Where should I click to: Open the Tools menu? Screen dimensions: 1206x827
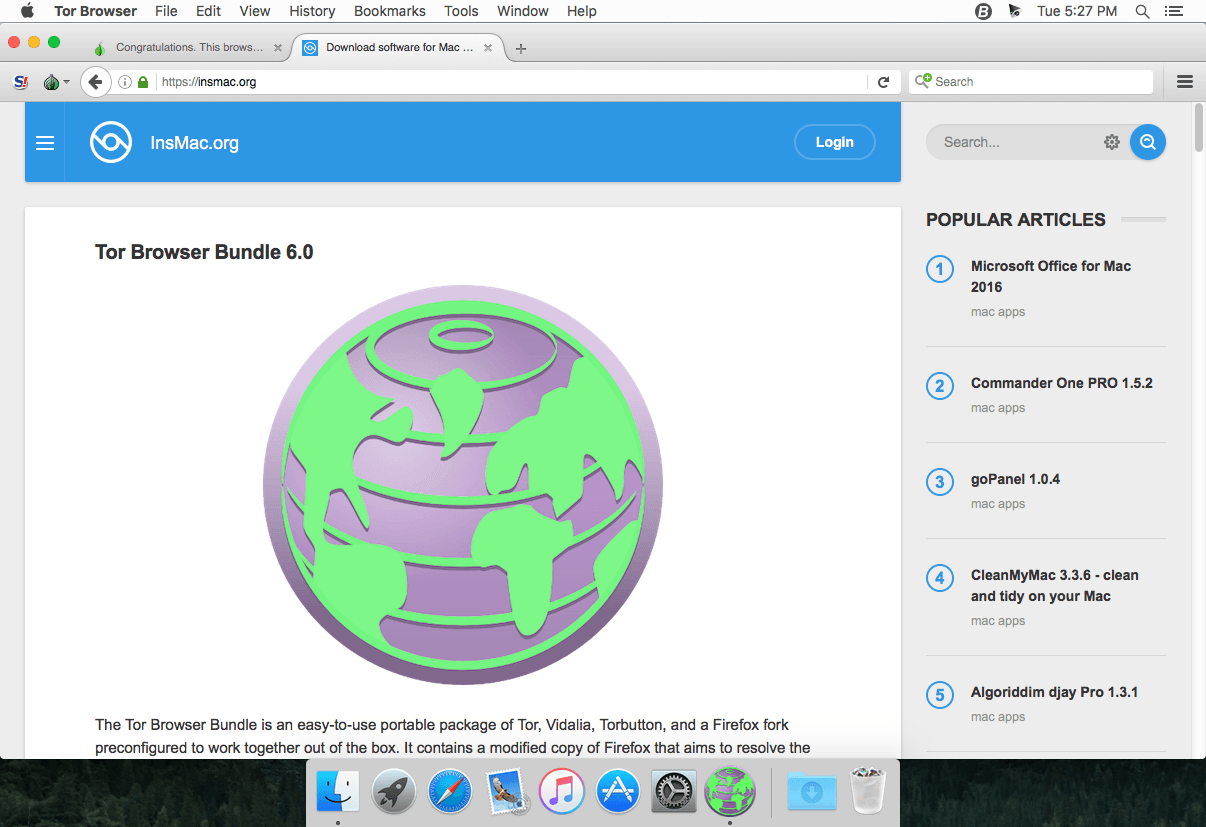[461, 11]
